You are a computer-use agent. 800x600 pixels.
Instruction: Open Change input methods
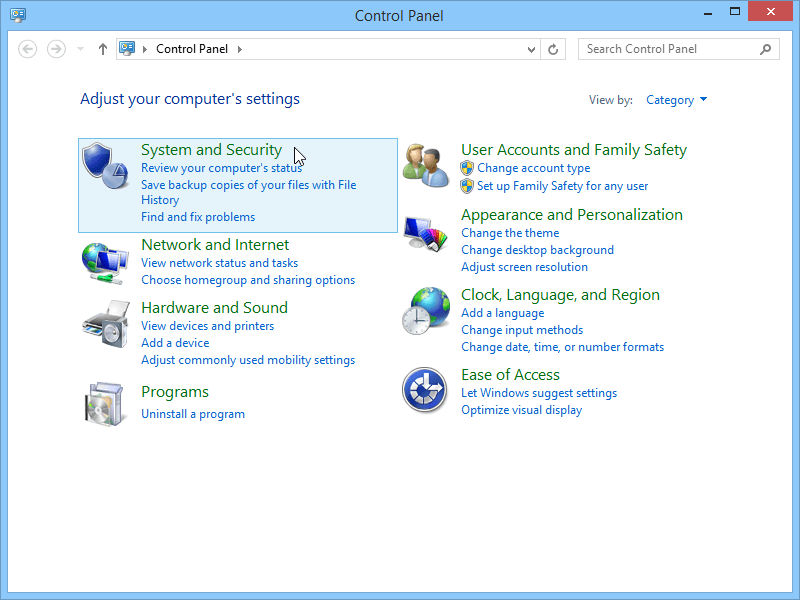522,330
